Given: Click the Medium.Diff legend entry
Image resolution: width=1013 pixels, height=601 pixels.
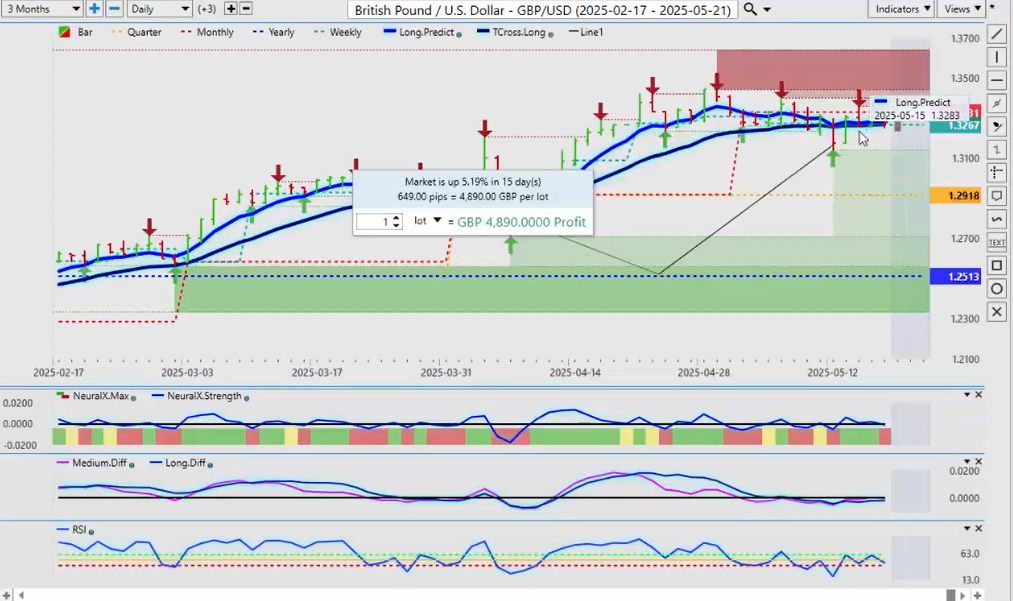Looking at the screenshot, I should [92, 463].
